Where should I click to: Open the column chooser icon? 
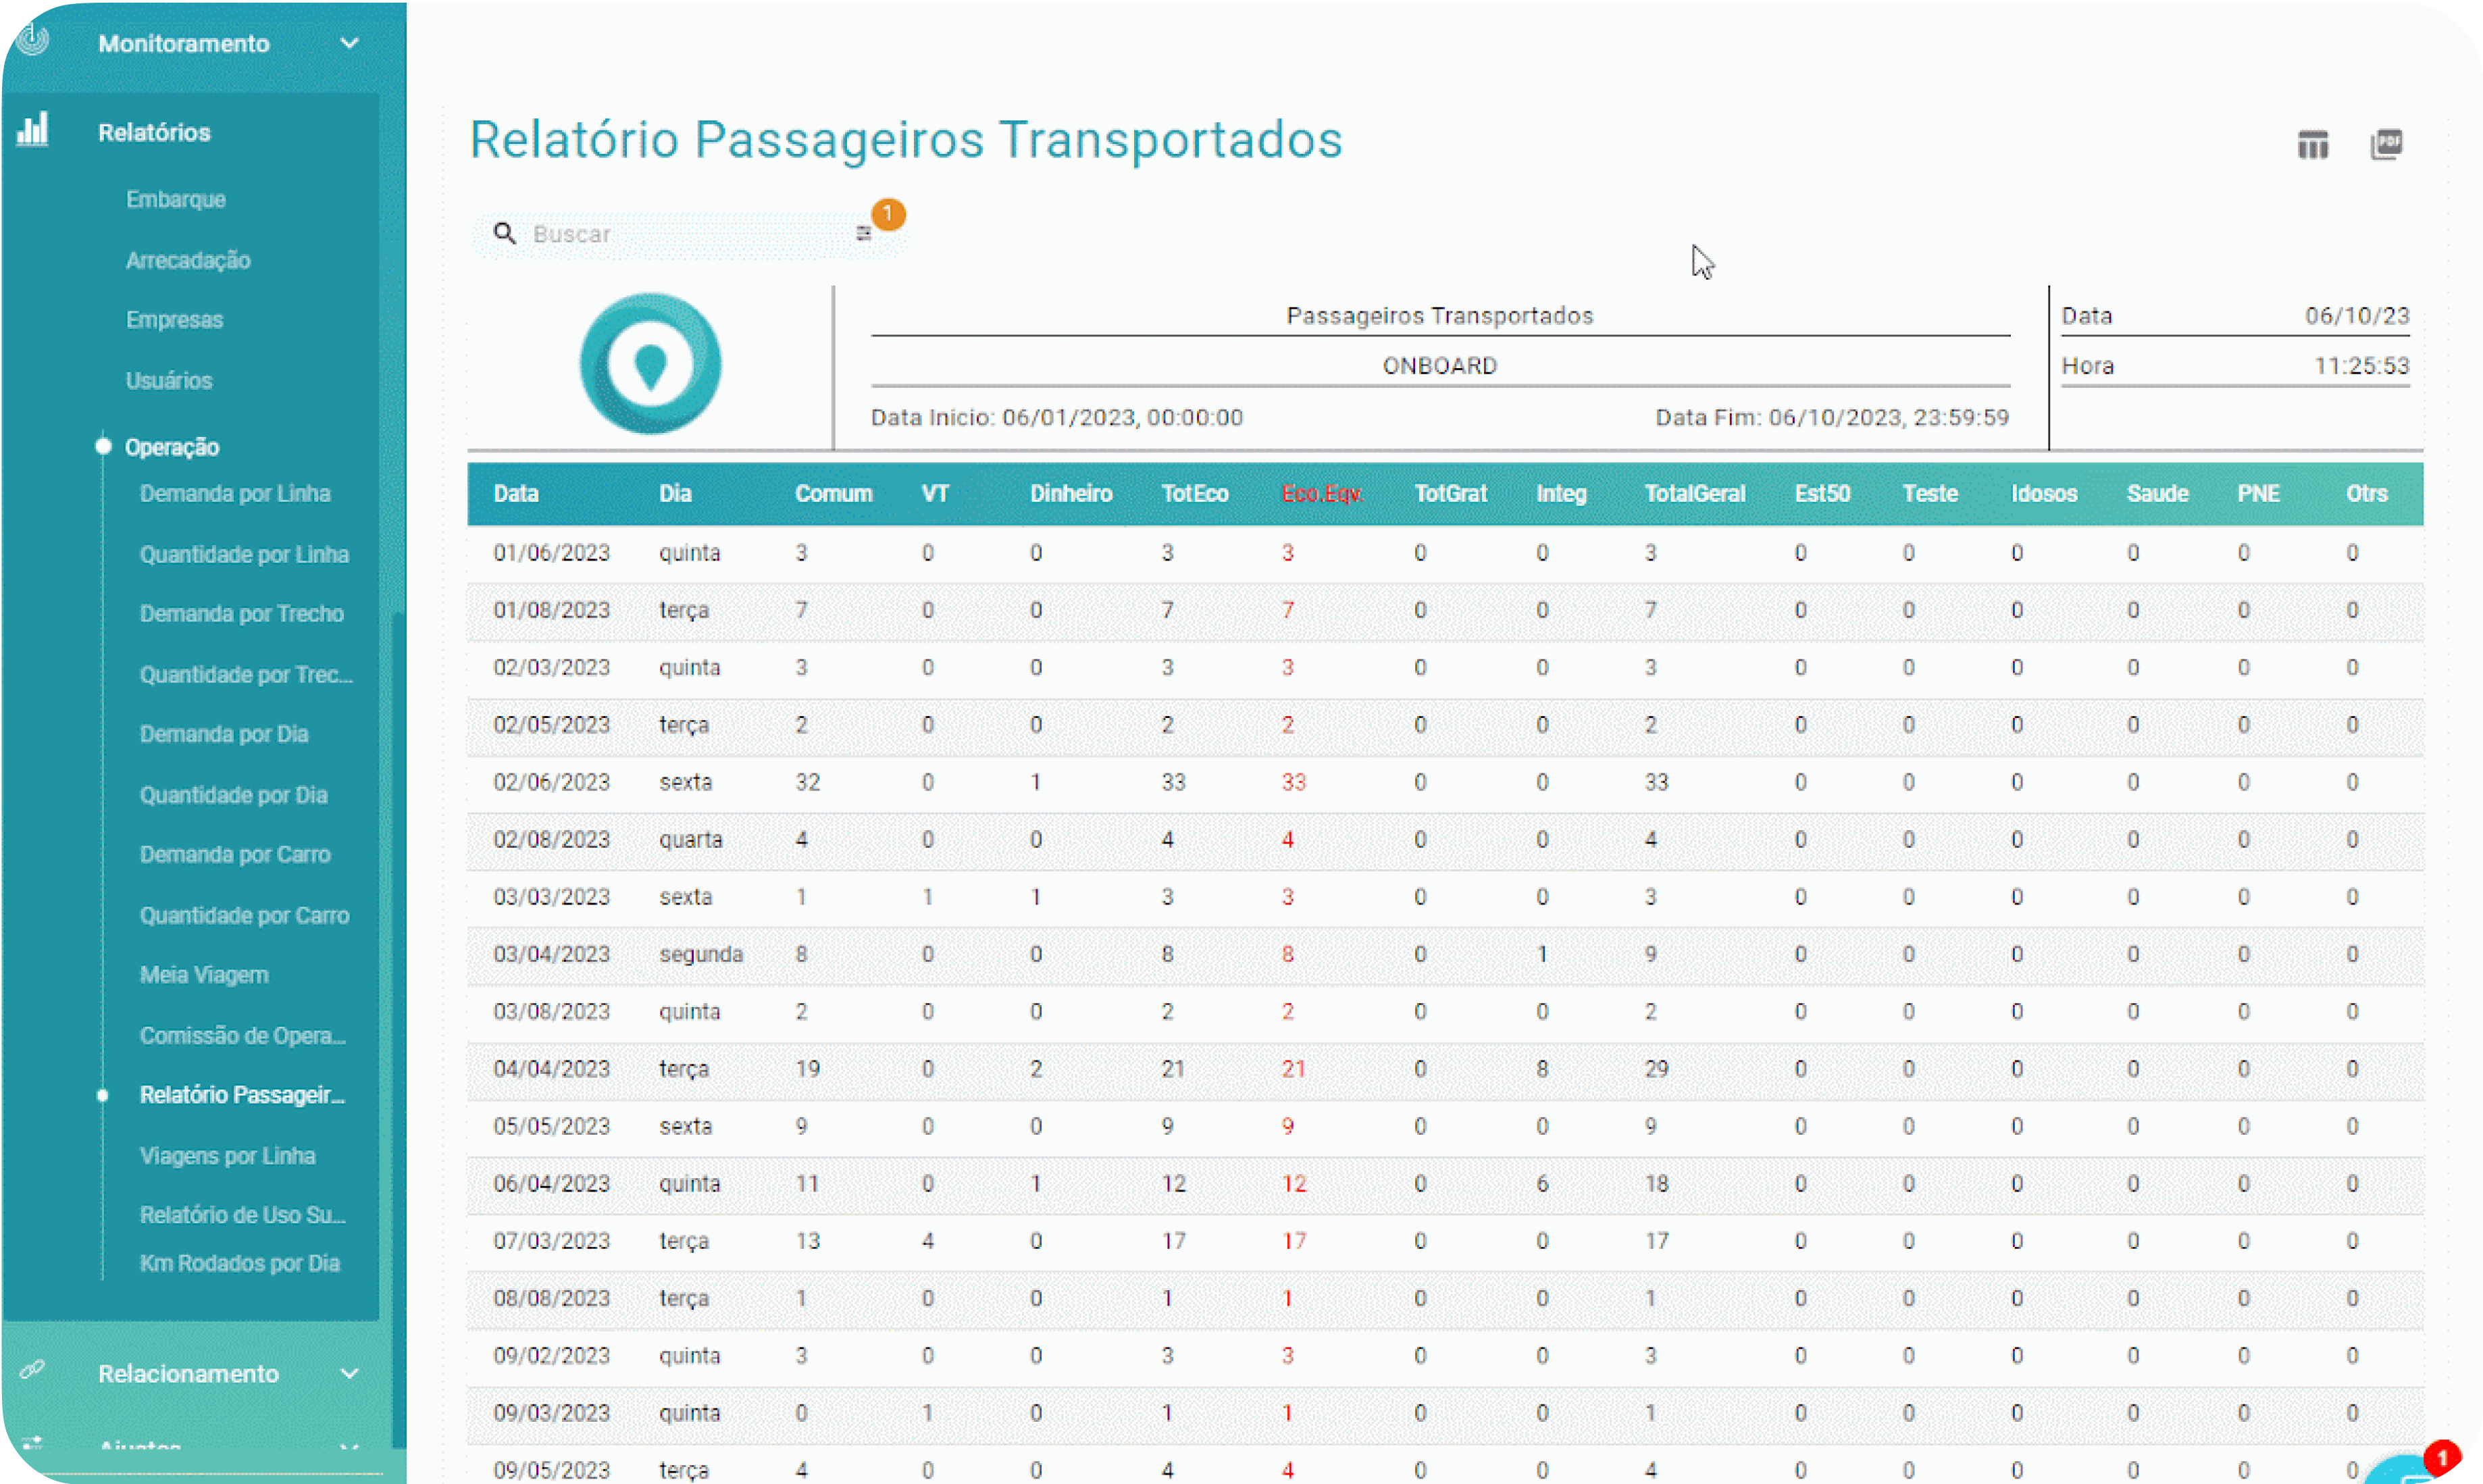click(2312, 145)
